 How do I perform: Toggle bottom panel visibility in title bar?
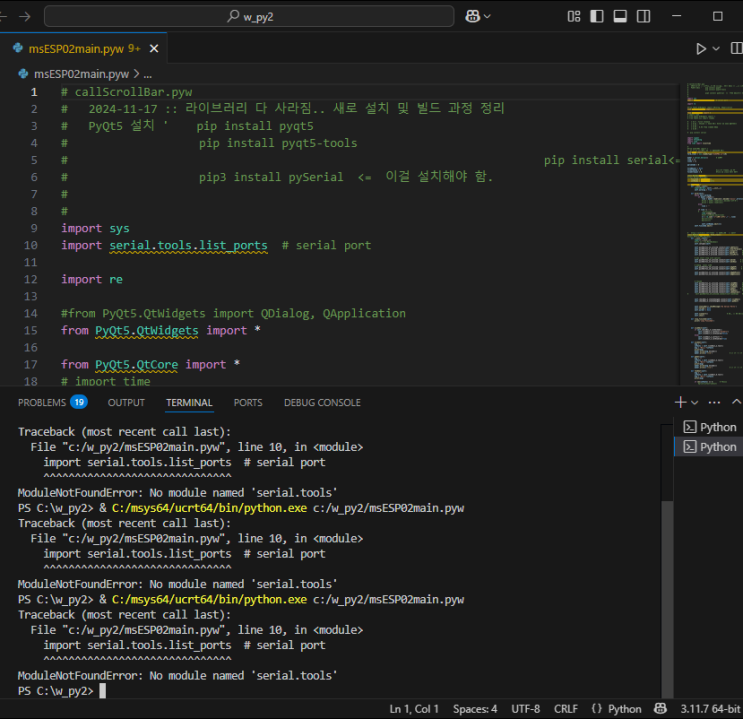tap(620, 16)
